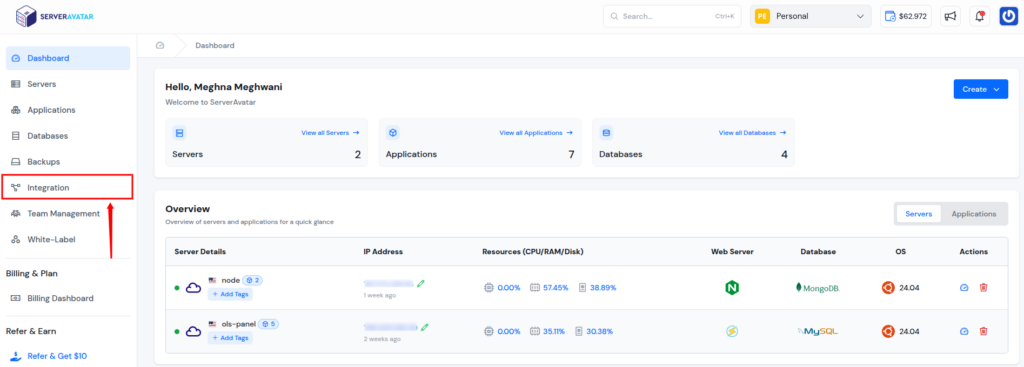The image size is (1024, 367).
Task: Add tags to ols-panel server
Action: coord(230,338)
